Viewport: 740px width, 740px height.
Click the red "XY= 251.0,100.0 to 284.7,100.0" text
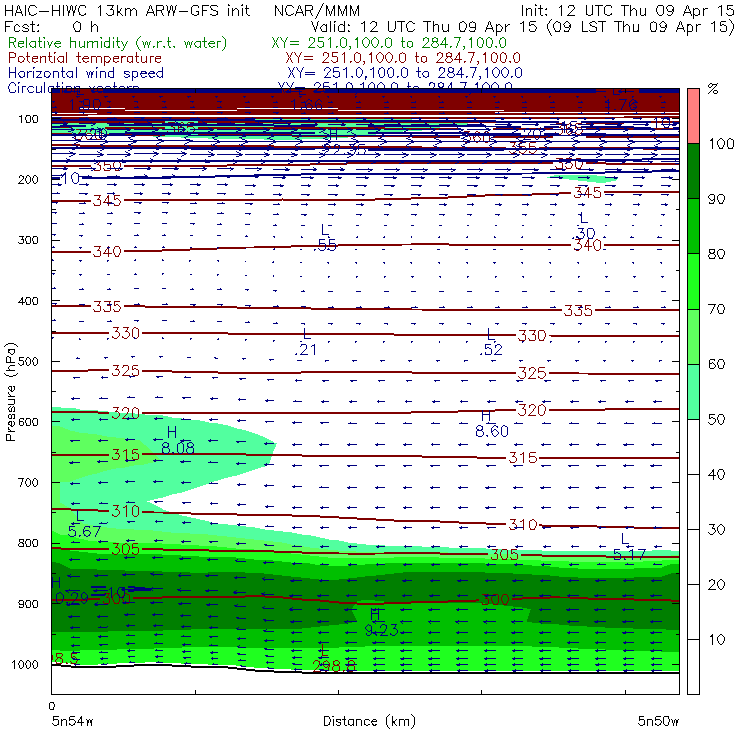tap(403, 58)
